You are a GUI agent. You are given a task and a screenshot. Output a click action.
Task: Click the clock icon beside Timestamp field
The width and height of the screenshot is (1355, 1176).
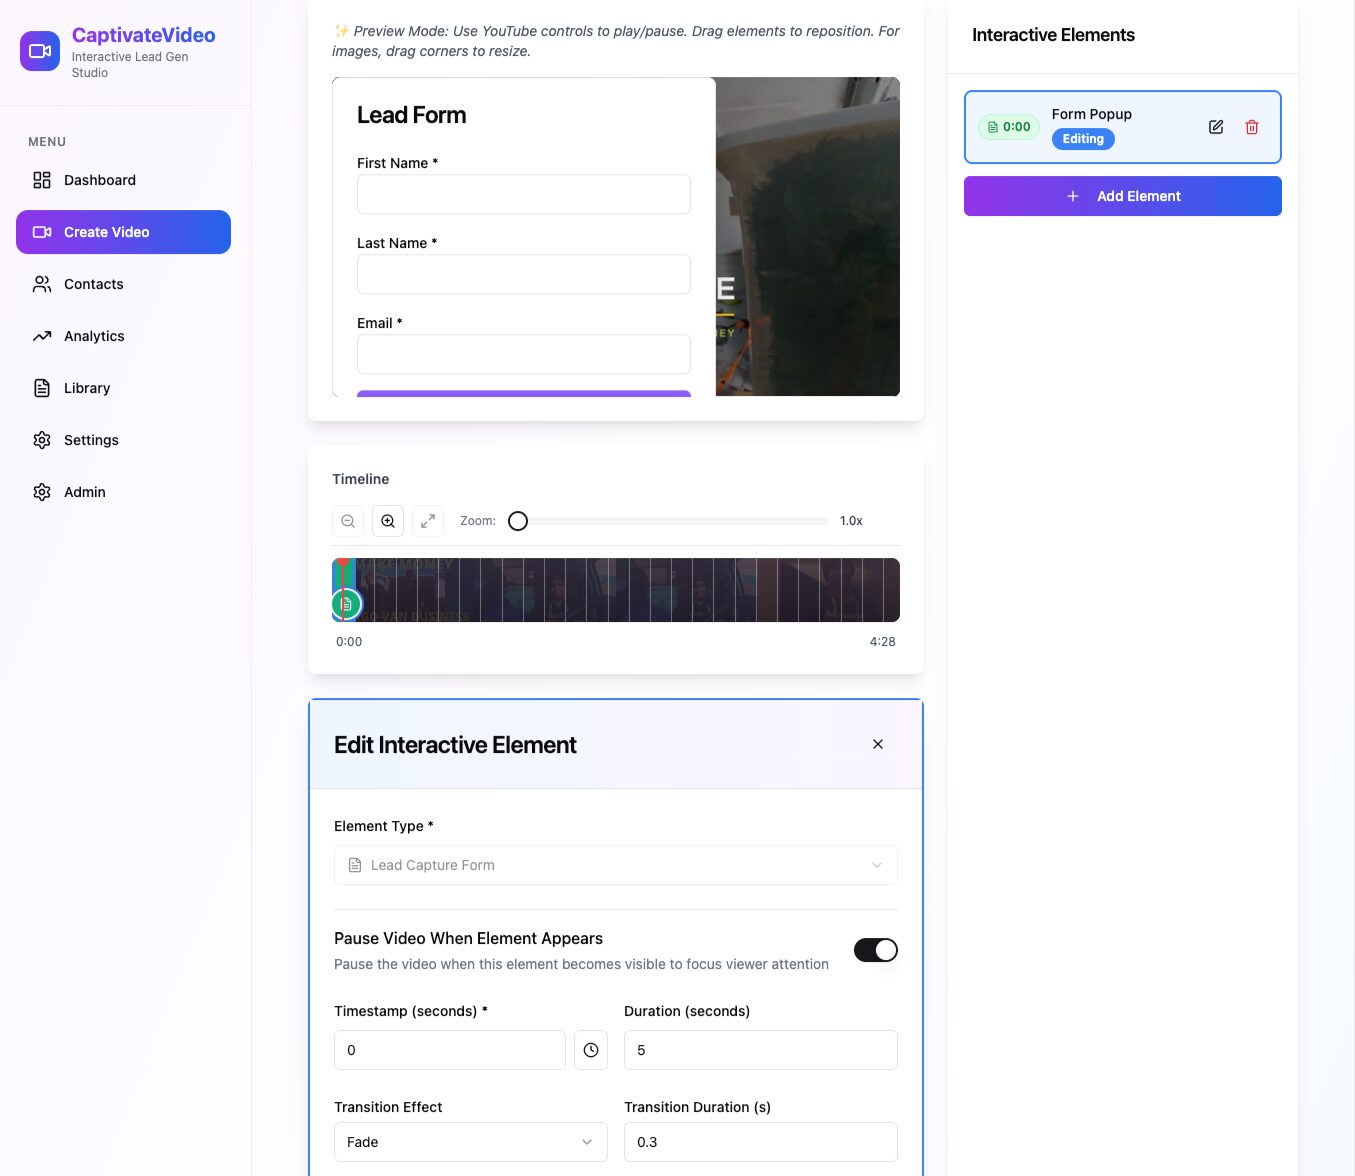pos(591,1050)
